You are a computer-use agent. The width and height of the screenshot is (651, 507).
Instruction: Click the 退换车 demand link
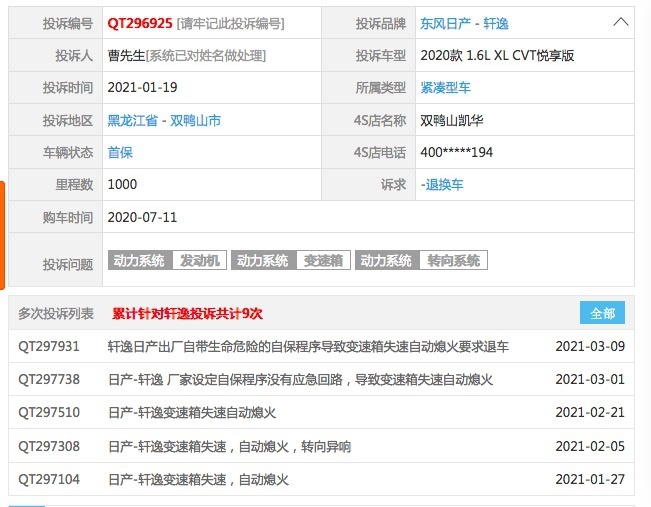(x=444, y=184)
